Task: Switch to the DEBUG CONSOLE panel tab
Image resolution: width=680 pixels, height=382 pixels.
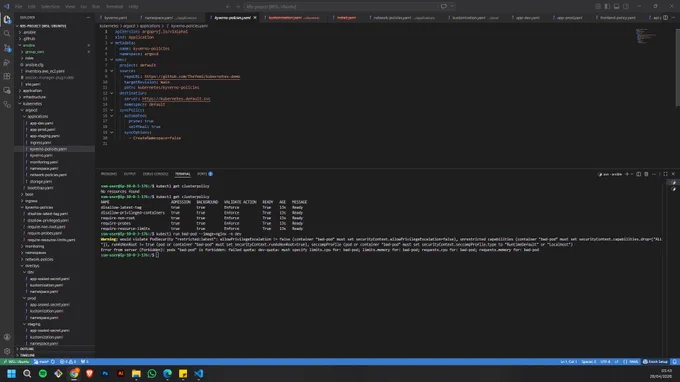Action: click(155, 174)
